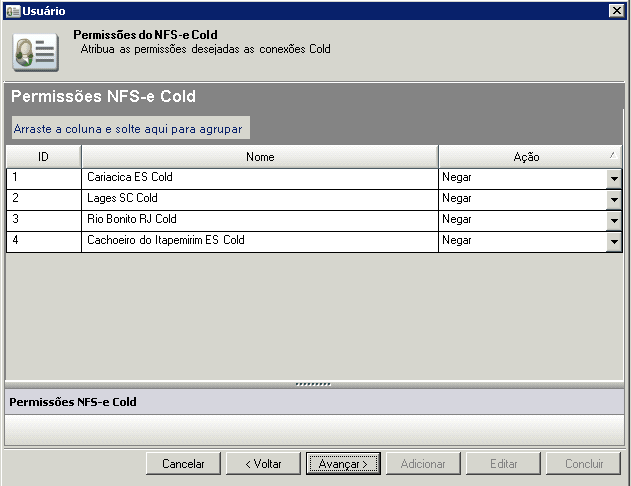Click the user card icon in header

pyautogui.click(x=35, y=51)
